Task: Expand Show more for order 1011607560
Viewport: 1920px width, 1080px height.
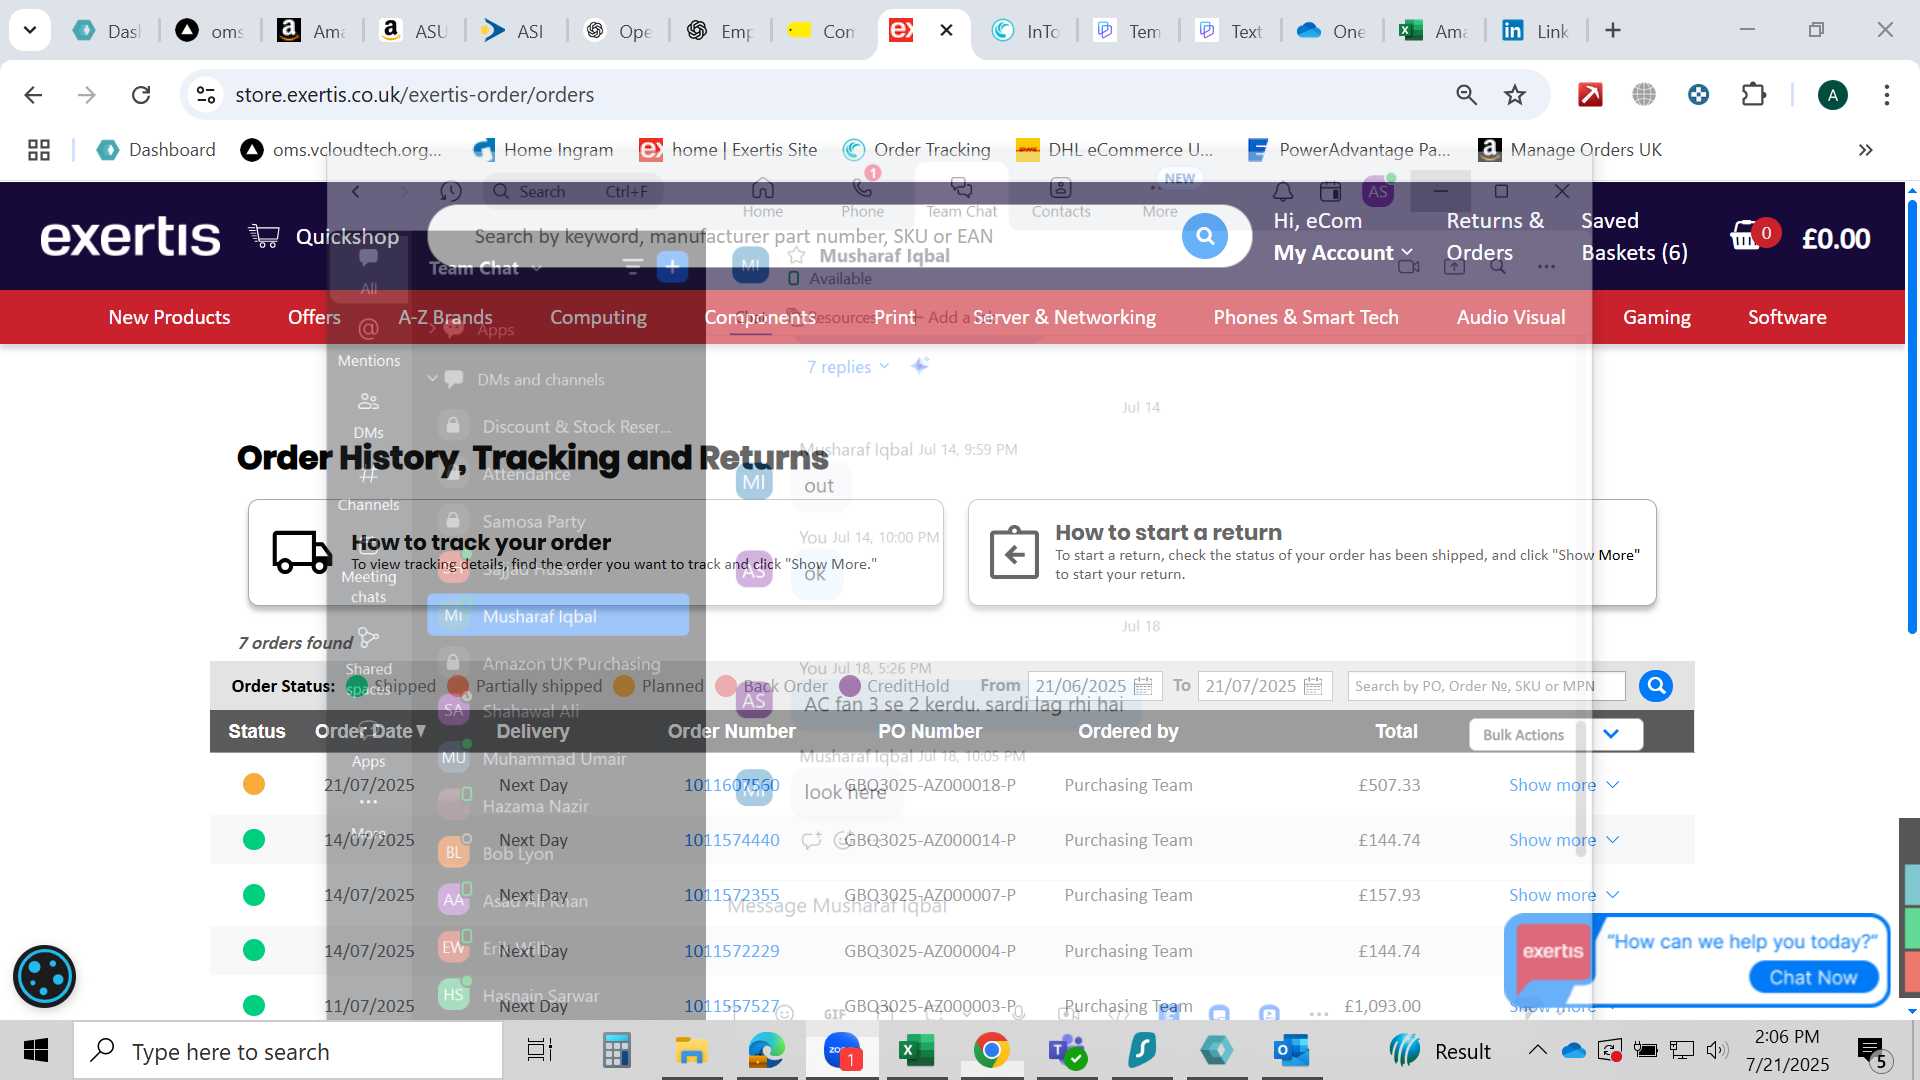Action: click(x=1564, y=785)
